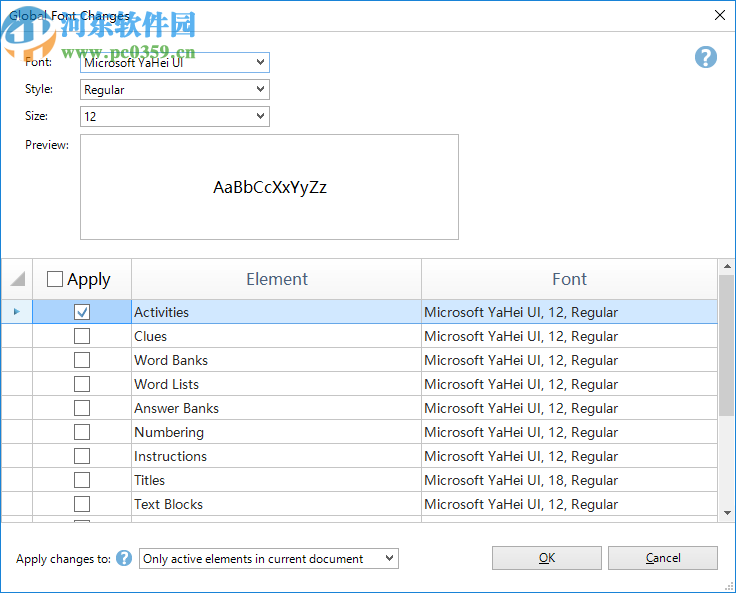Select the Activities element cell
This screenshot has height=593, width=736.
(x=276, y=312)
